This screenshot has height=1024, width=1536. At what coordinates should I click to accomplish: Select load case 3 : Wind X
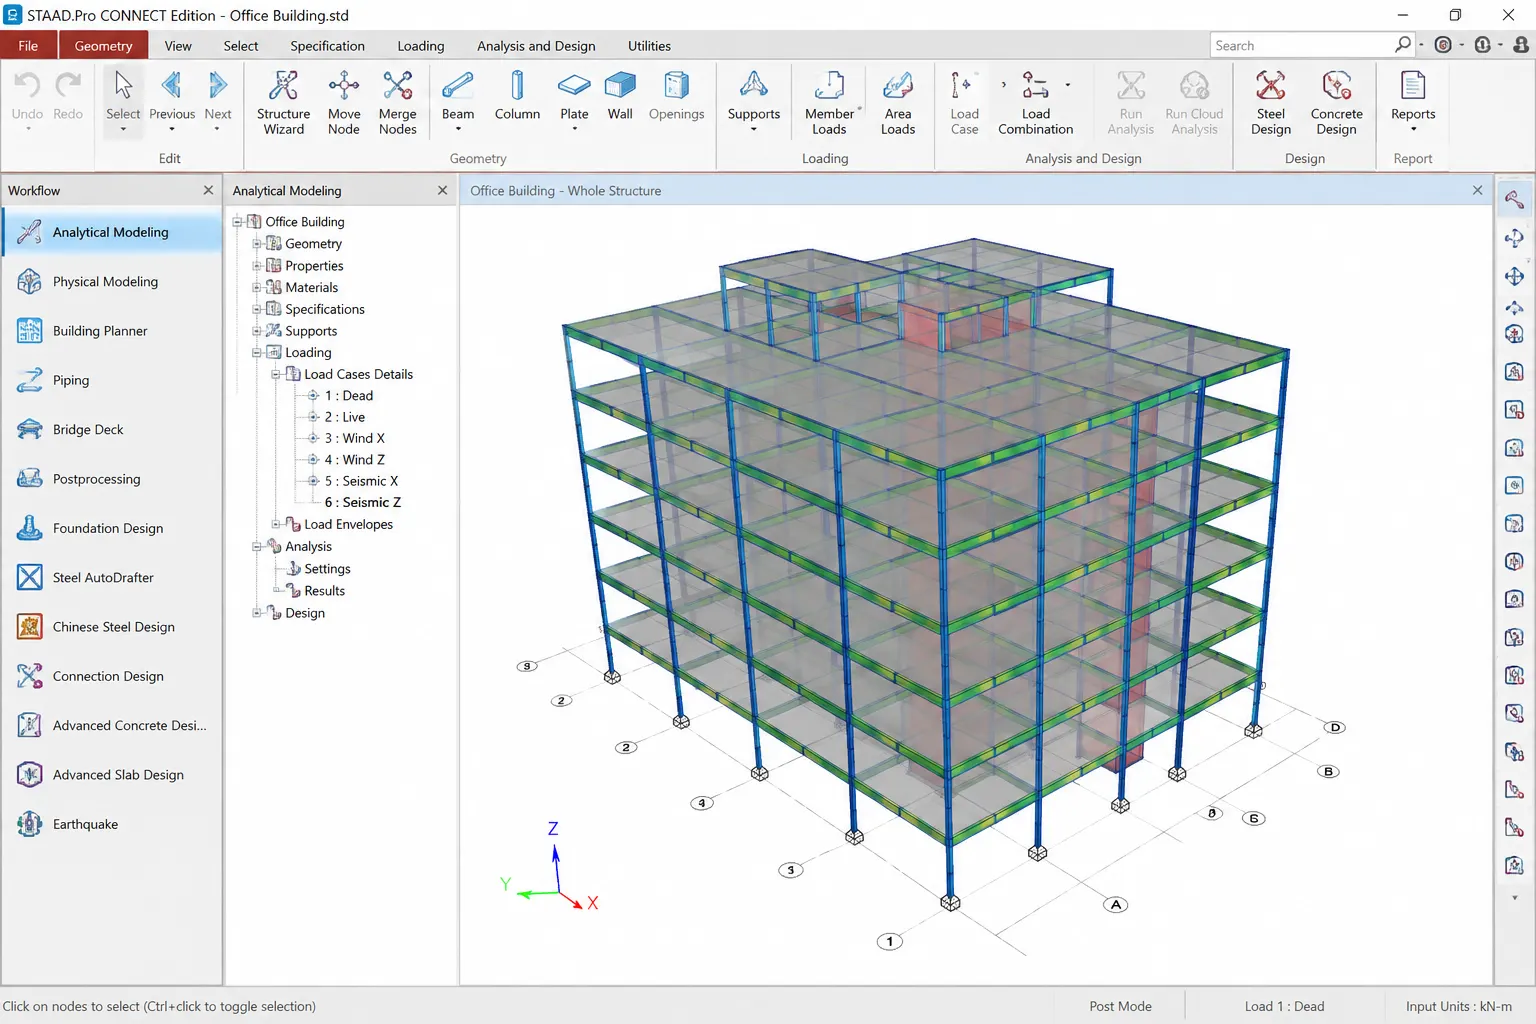tap(354, 439)
